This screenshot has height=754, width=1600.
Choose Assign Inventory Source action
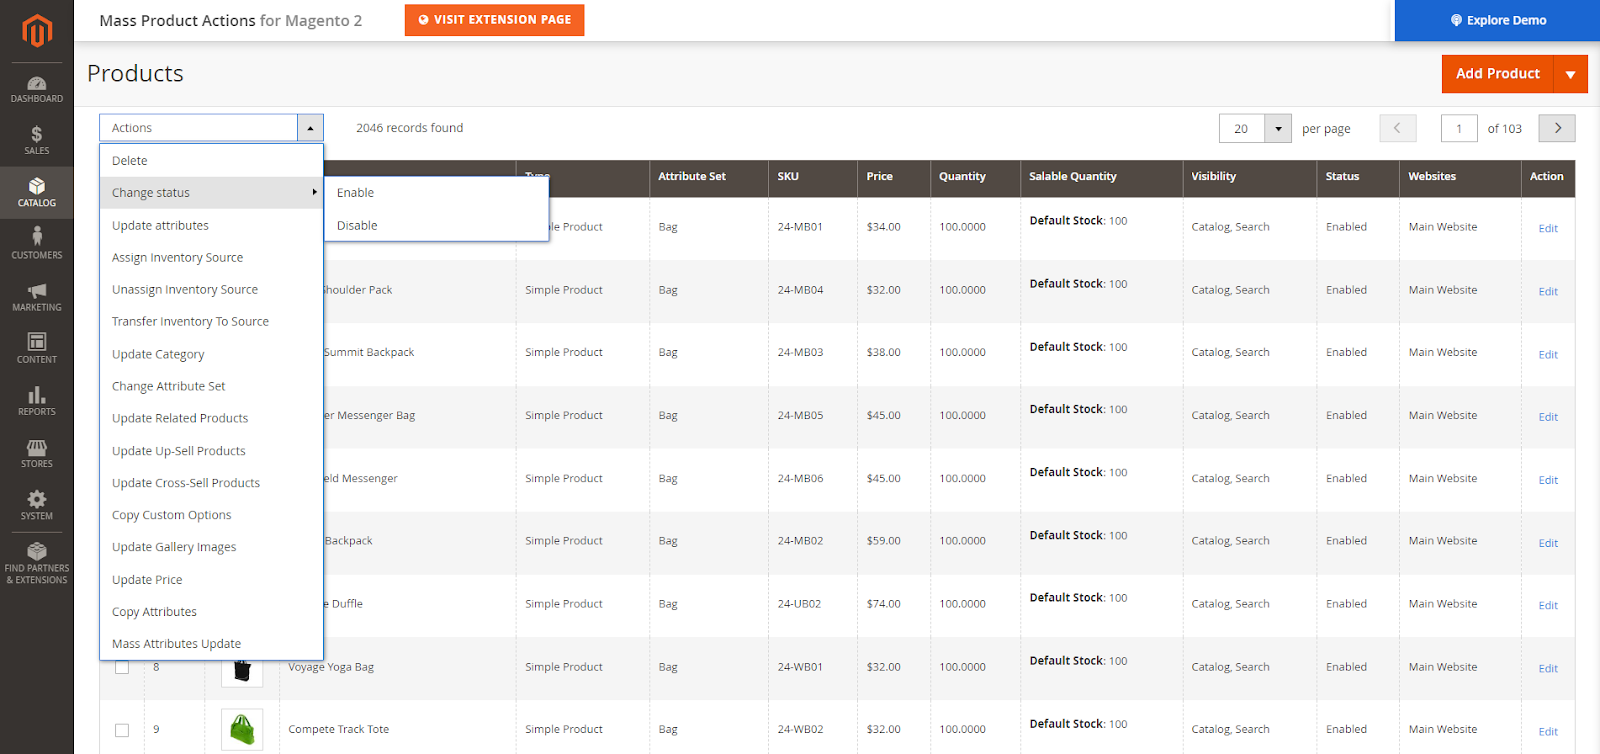(x=211, y=258)
